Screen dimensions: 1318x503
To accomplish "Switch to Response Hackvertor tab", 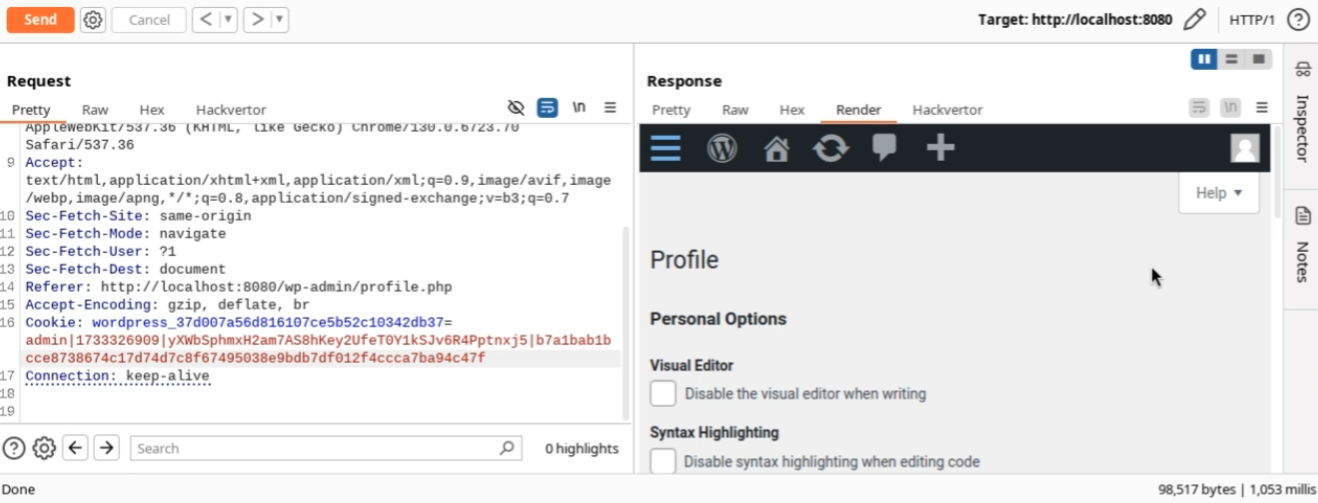I will pyautogui.click(x=947, y=110).
